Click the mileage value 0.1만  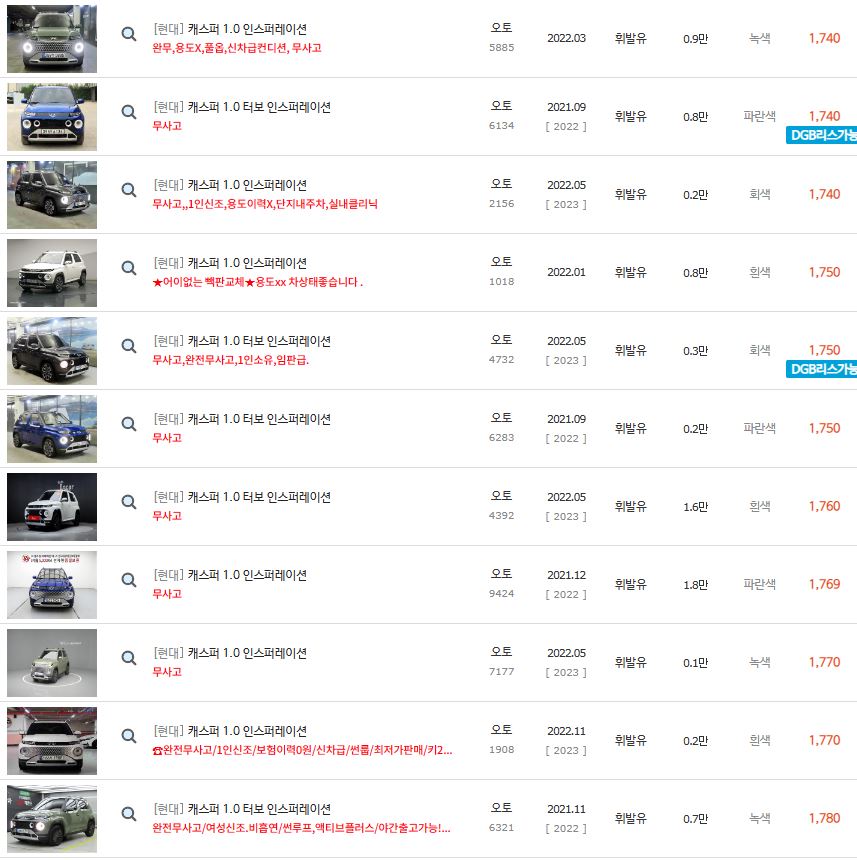[x=695, y=663]
